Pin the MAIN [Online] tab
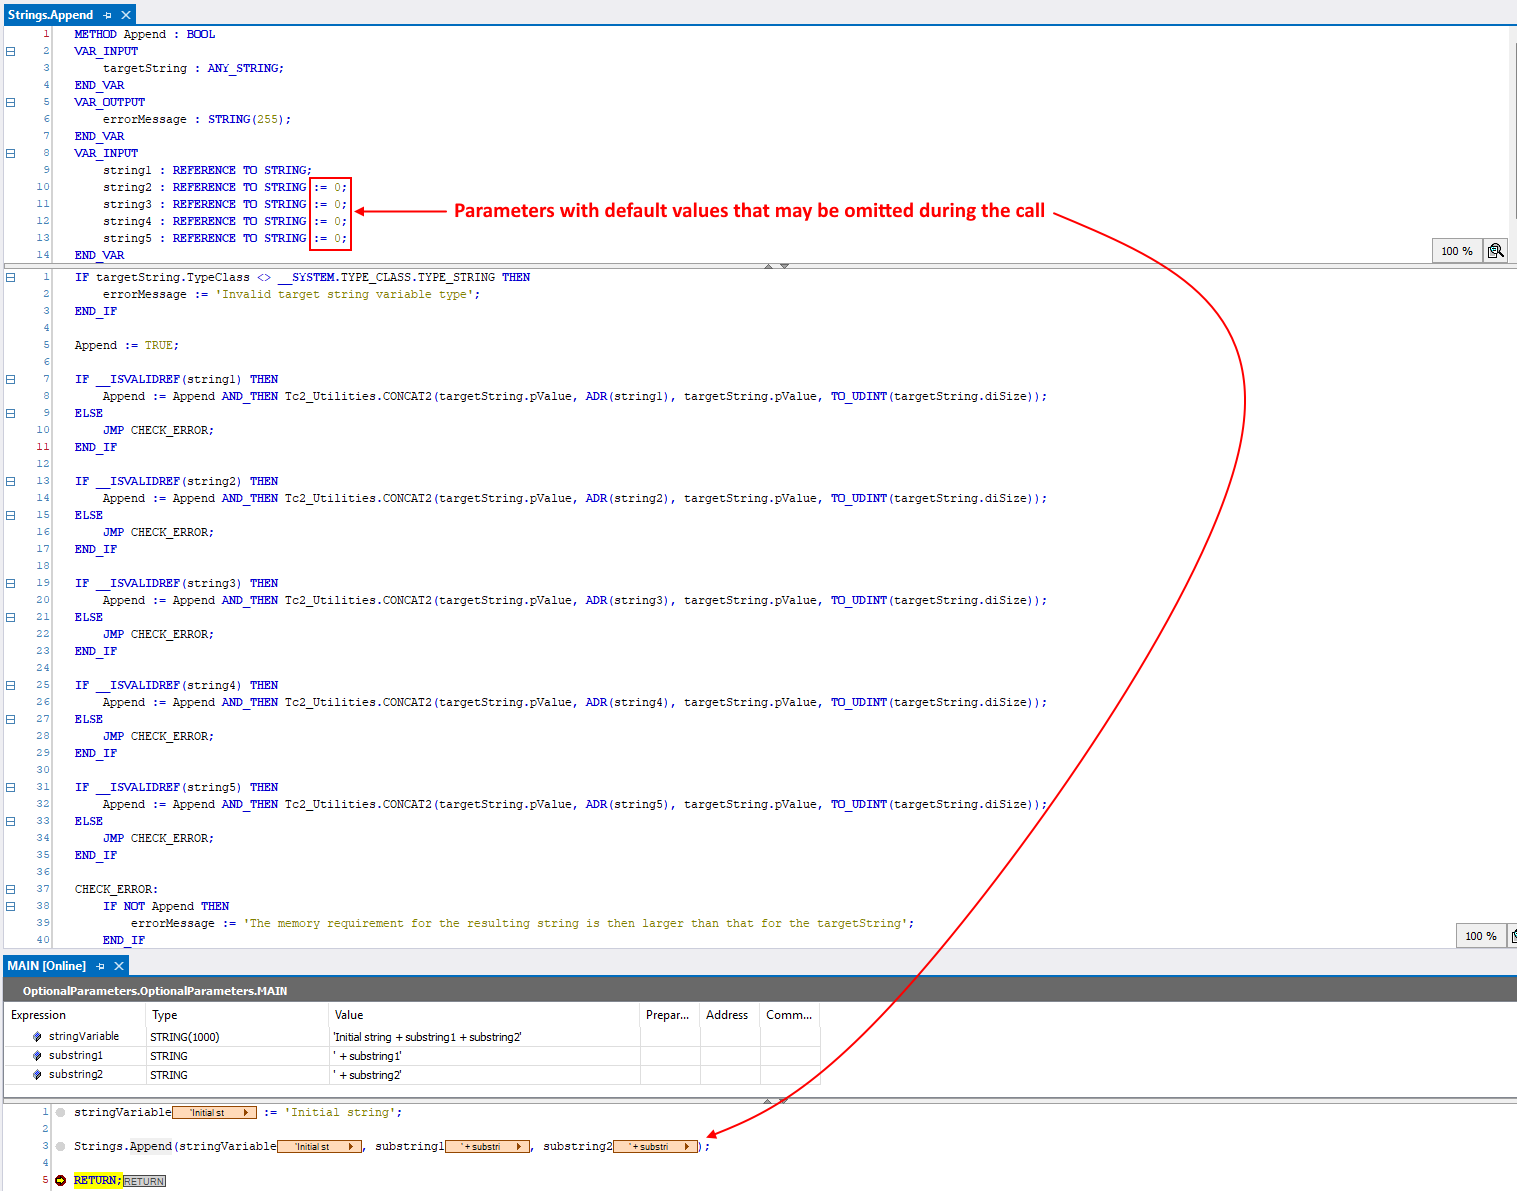 (x=101, y=966)
